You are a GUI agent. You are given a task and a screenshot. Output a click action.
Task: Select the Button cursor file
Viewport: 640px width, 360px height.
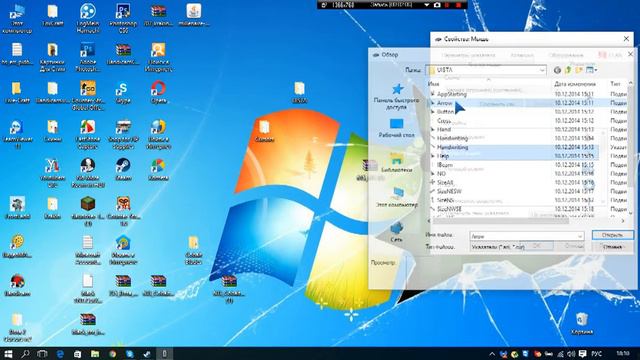(x=445, y=111)
